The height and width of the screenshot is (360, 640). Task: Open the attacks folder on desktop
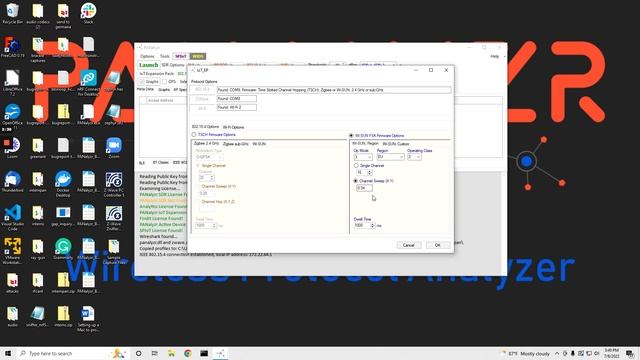point(12,283)
